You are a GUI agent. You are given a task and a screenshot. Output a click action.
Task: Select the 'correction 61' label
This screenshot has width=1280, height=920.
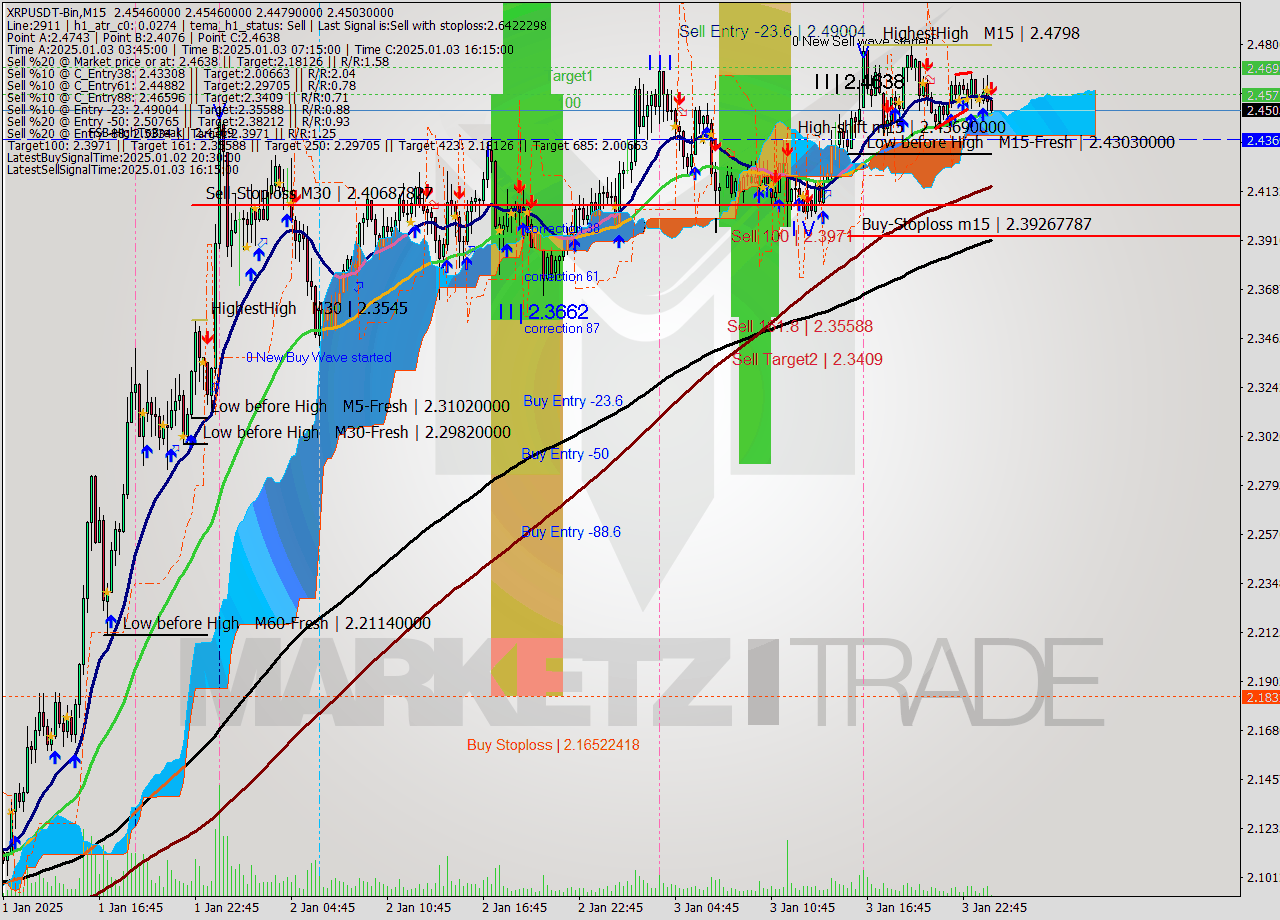click(562, 276)
